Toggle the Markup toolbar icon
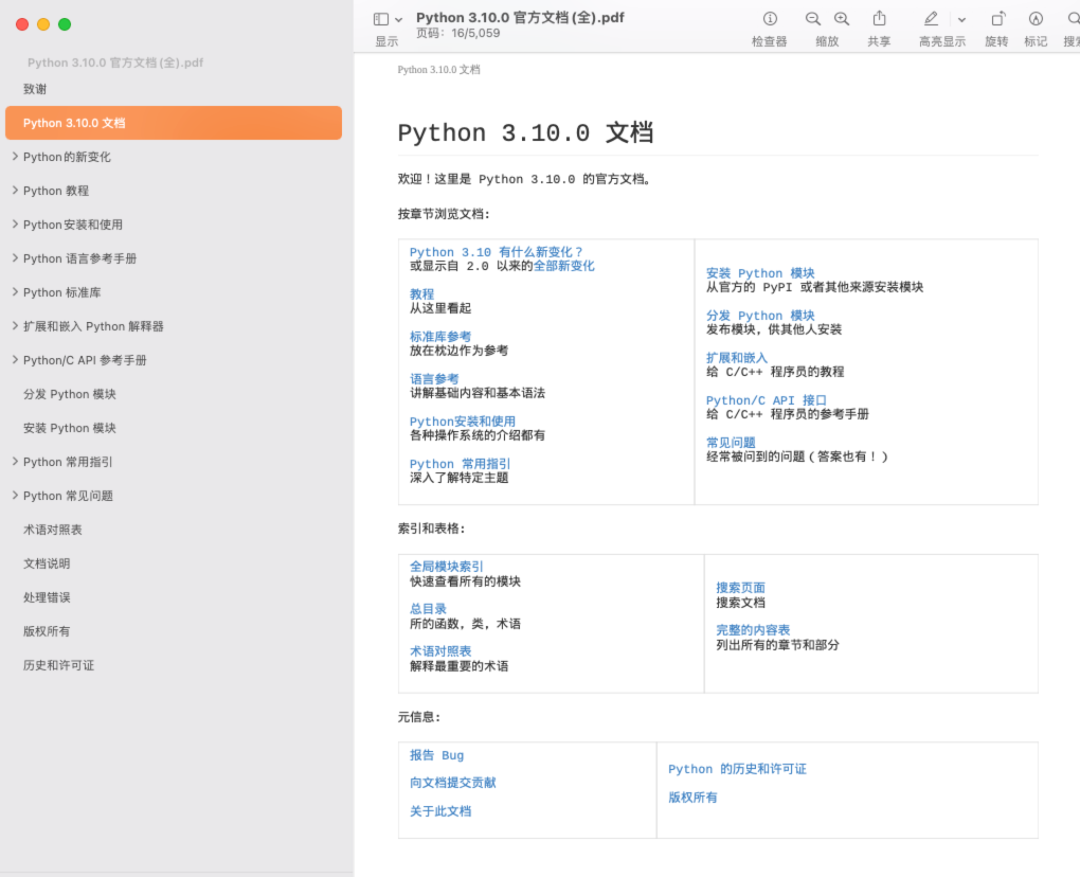The image size is (1080, 877). click(1035, 19)
